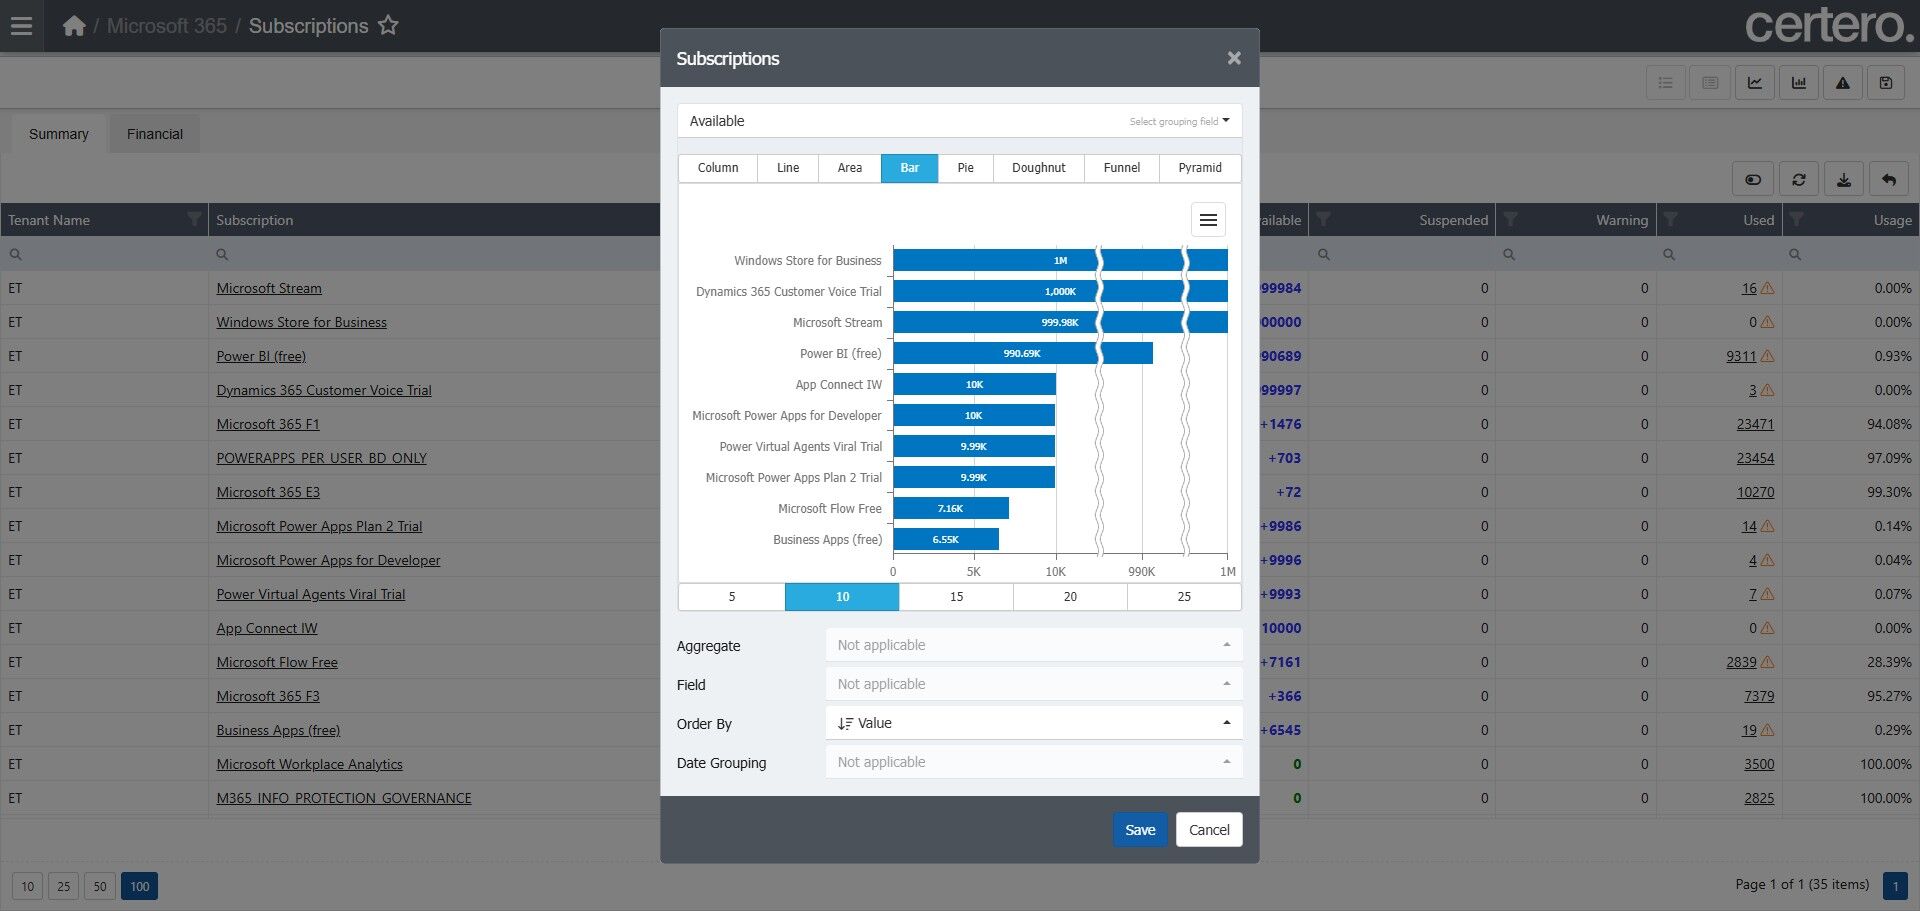1920x911 pixels.
Task: Open the Microsoft Stream subscription link
Action: tap(269, 288)
